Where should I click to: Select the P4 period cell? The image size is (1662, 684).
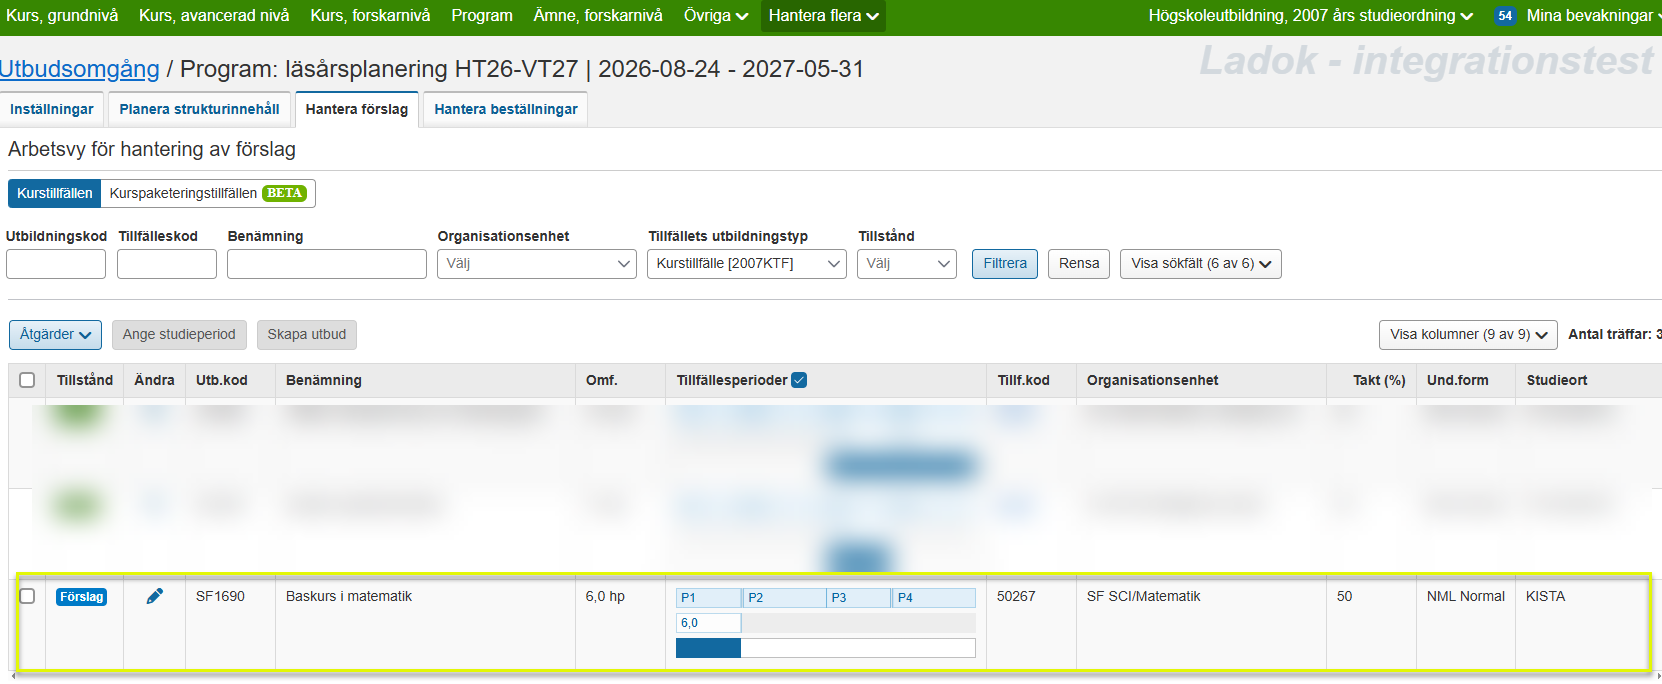point(933,598)
